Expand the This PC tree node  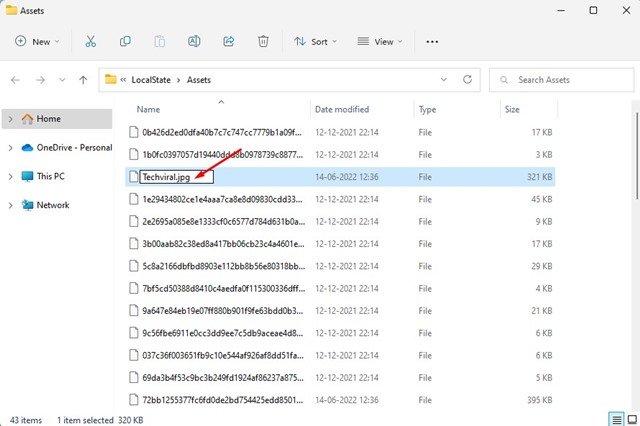click(11, 176)
